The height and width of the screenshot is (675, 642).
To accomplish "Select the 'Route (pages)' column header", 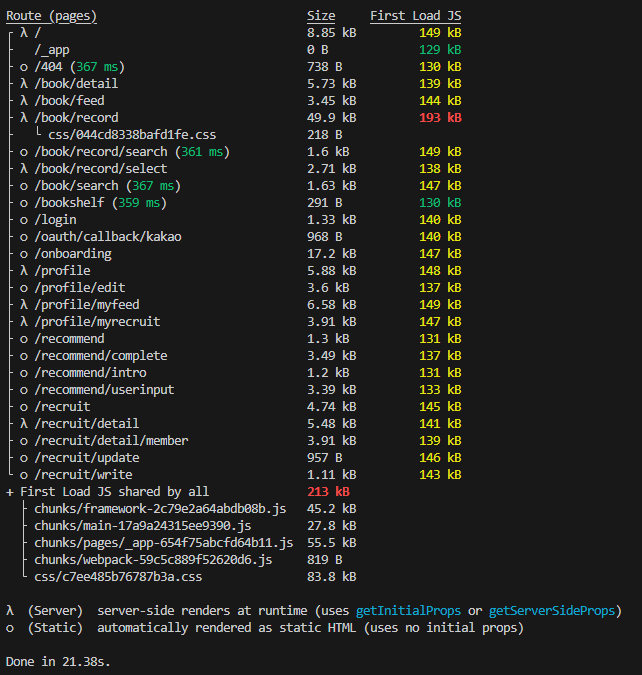I will point(51,16).
